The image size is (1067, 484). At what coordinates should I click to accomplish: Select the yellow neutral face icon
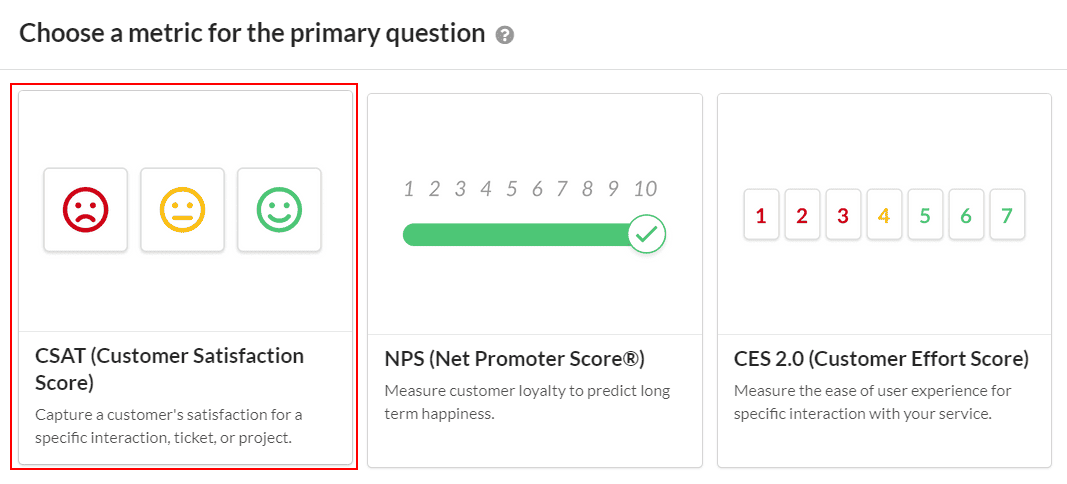pos(182,210)
